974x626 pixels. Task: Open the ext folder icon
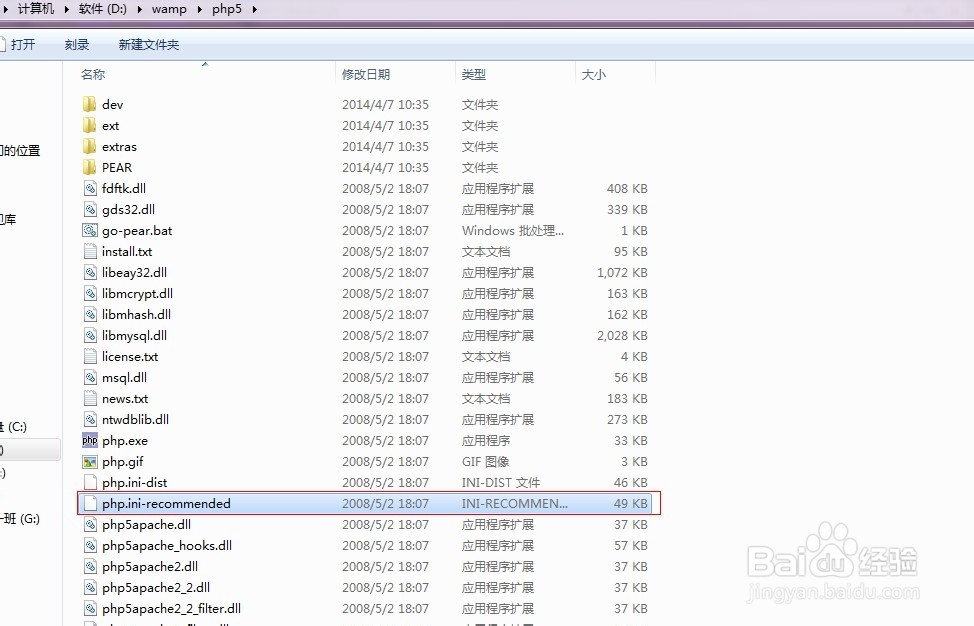point(89,125)
